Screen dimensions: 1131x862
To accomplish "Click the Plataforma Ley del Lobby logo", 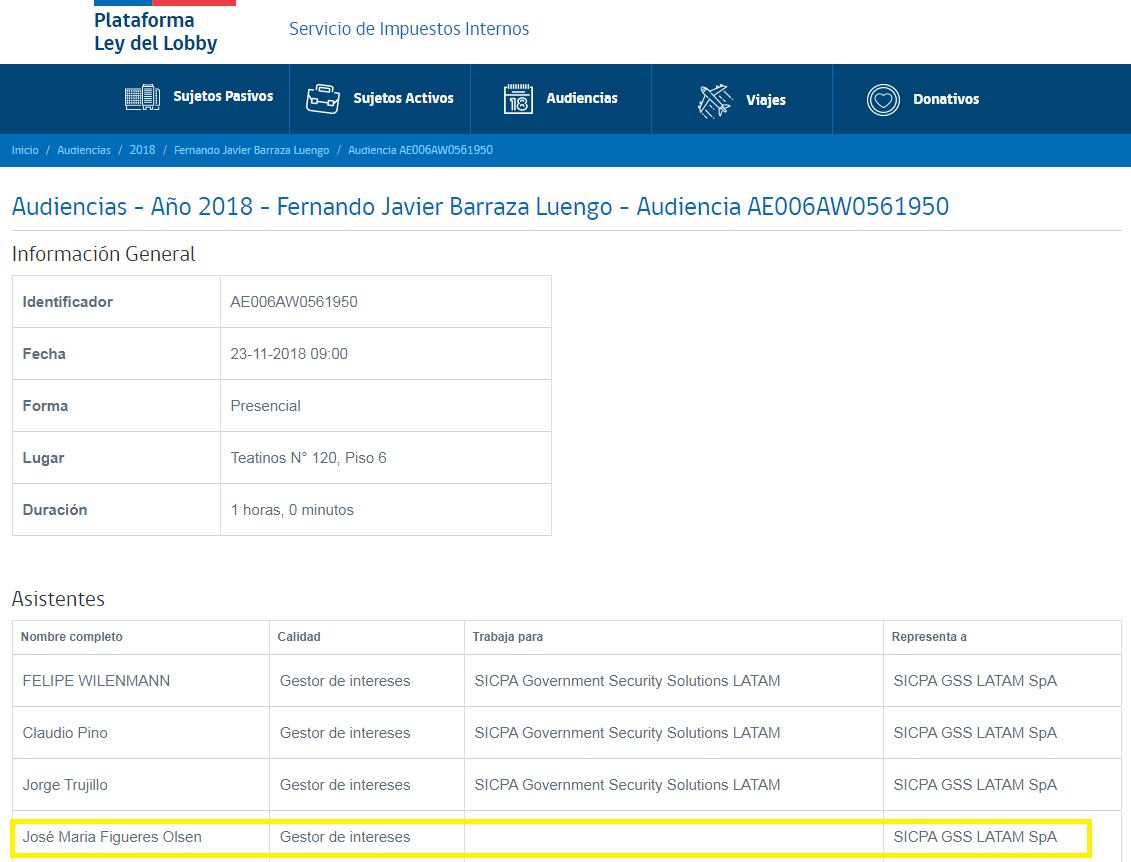I will tap(155, 31).
